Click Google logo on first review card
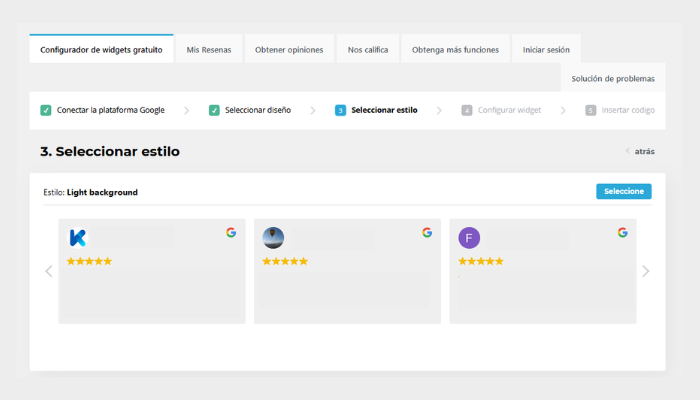The width and height of the screenshot is (700, 400). (231, 233)
